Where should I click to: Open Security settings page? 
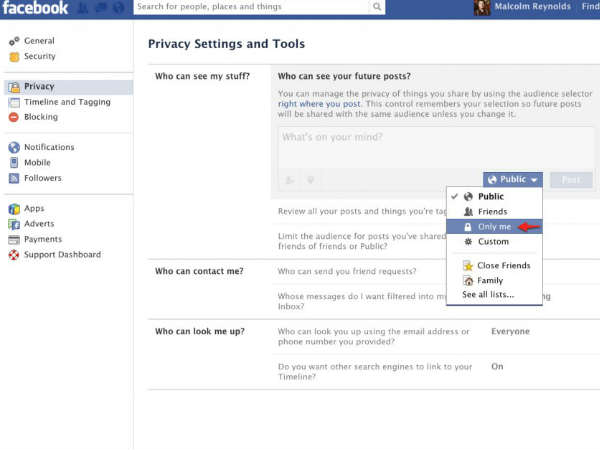[x=40, y=56]
